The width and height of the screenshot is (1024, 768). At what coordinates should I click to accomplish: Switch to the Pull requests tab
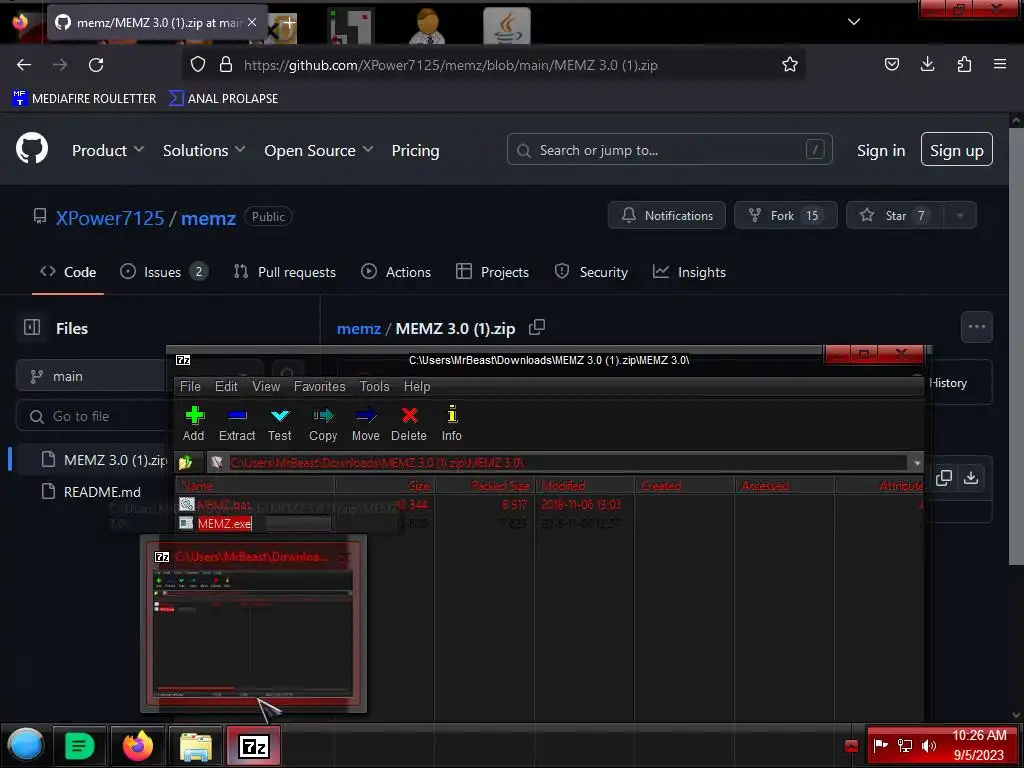(285, 272)
